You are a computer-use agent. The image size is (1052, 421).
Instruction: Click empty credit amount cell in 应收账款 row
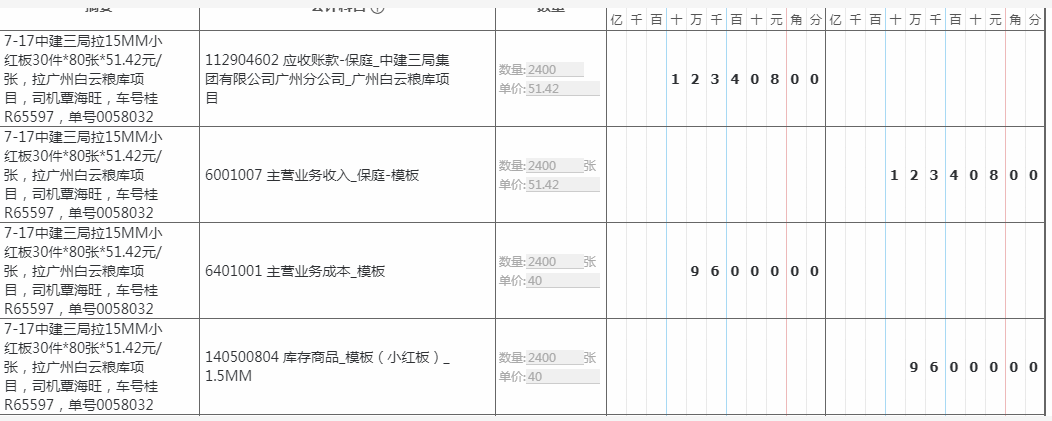[935, 79]
